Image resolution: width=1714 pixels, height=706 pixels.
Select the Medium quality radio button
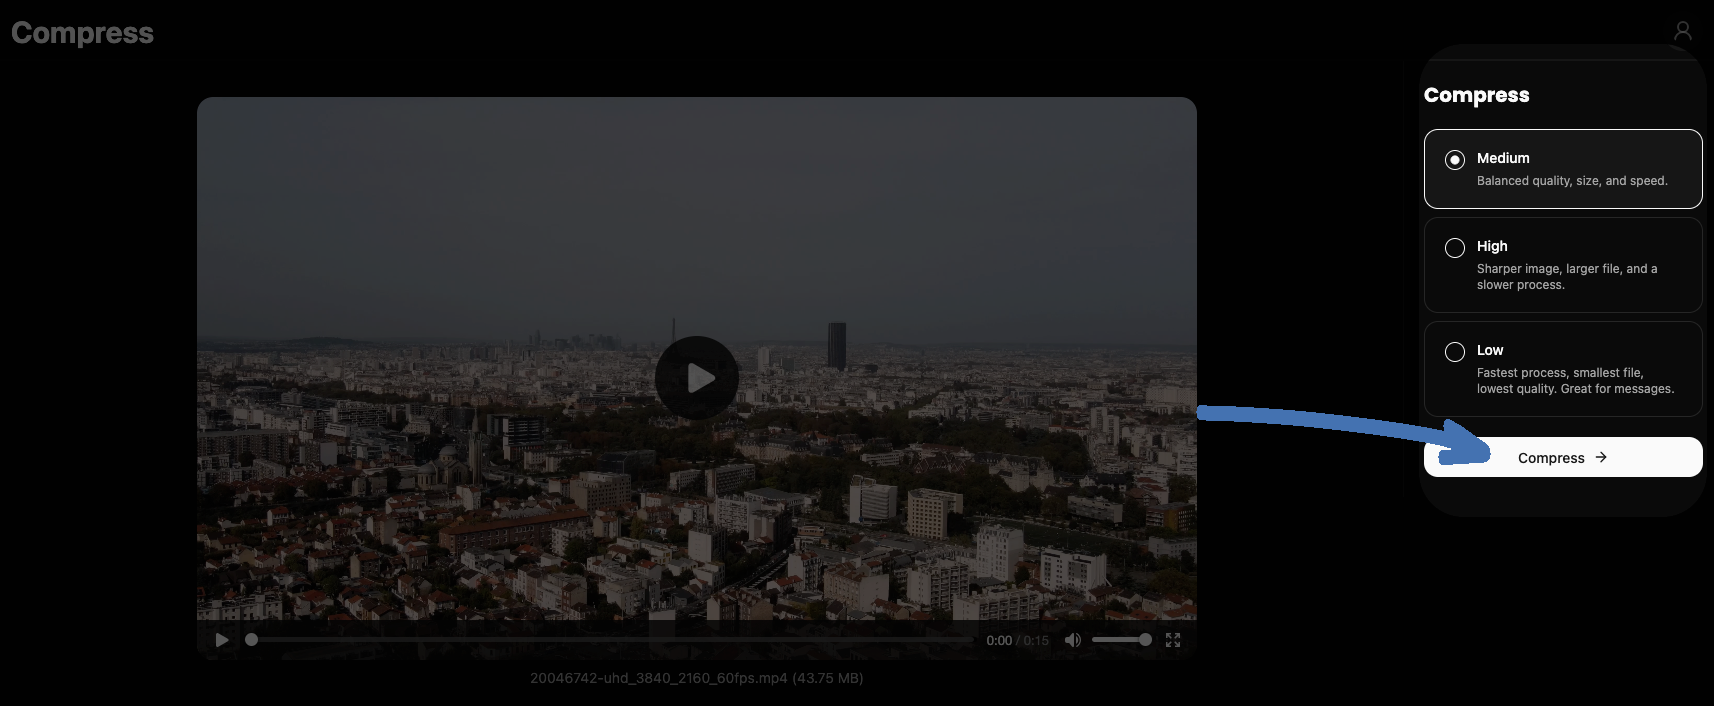point(1455,160)
